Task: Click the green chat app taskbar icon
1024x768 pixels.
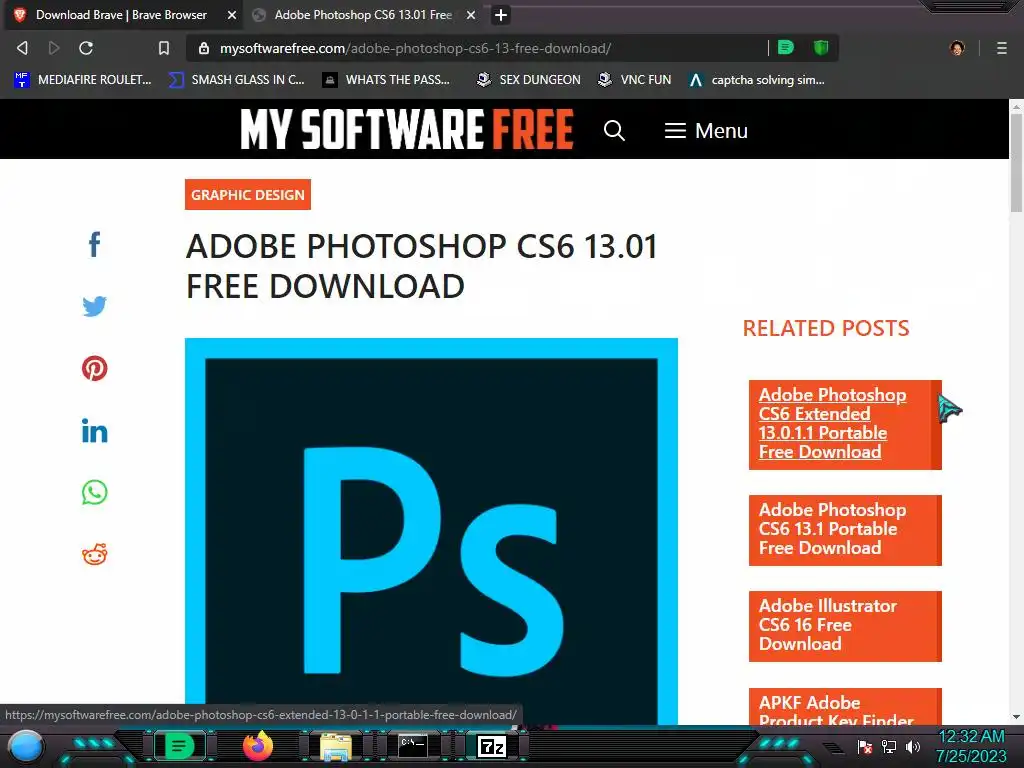Action: pyautogui.click(x=179, y=746)
